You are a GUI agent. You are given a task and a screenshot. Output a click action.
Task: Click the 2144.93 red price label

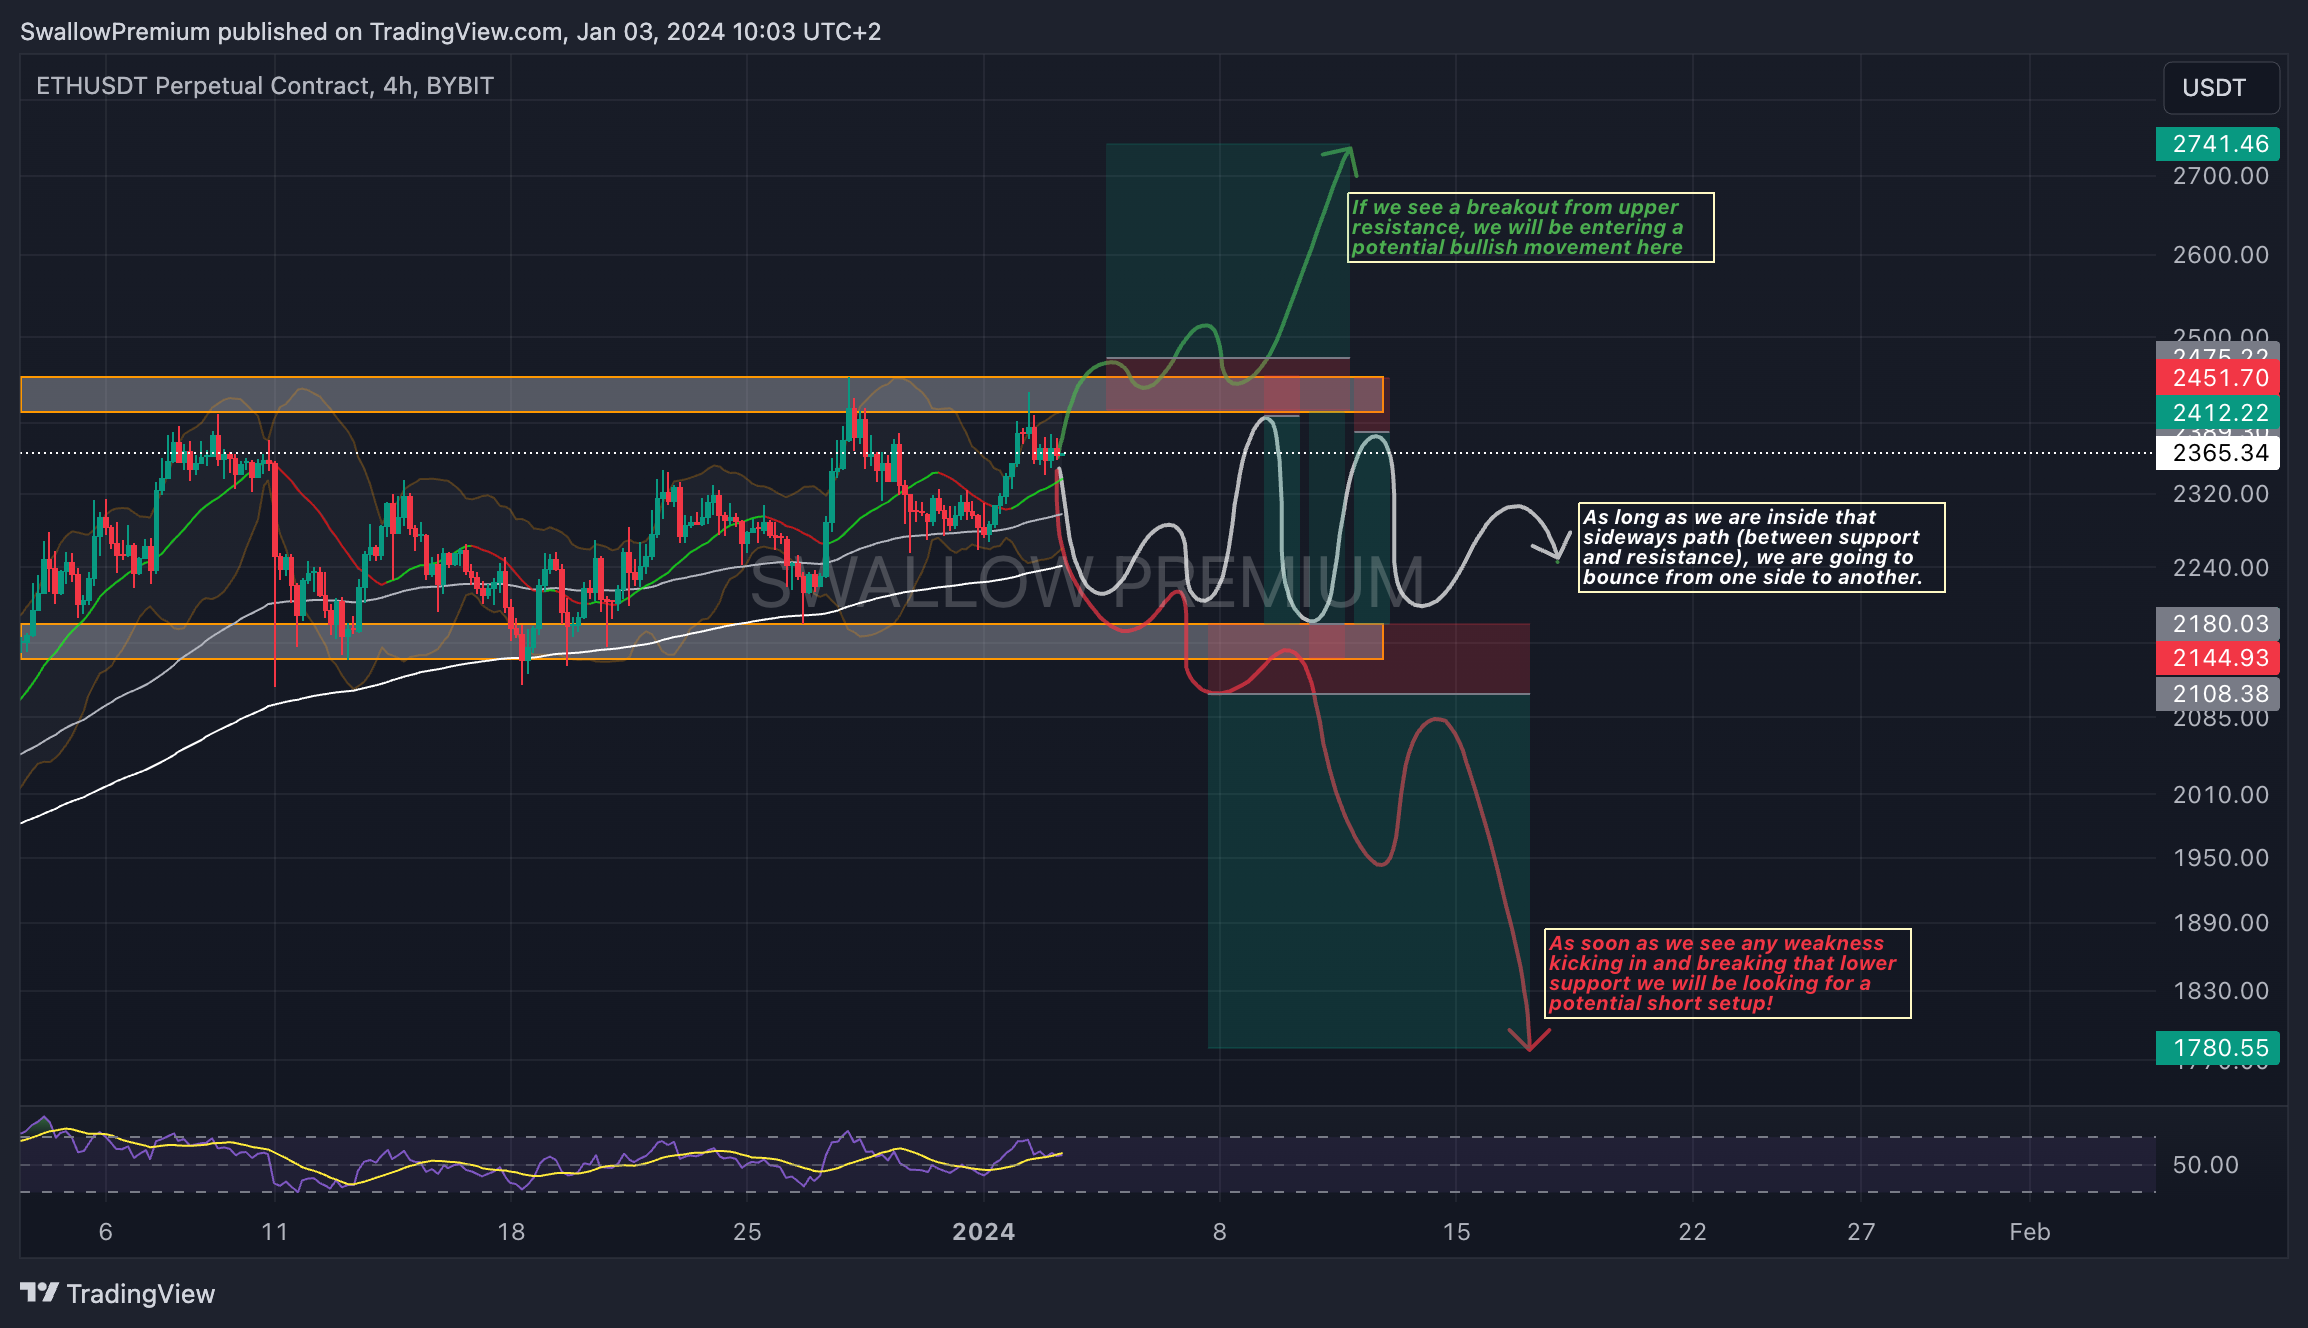[2218, 658]
